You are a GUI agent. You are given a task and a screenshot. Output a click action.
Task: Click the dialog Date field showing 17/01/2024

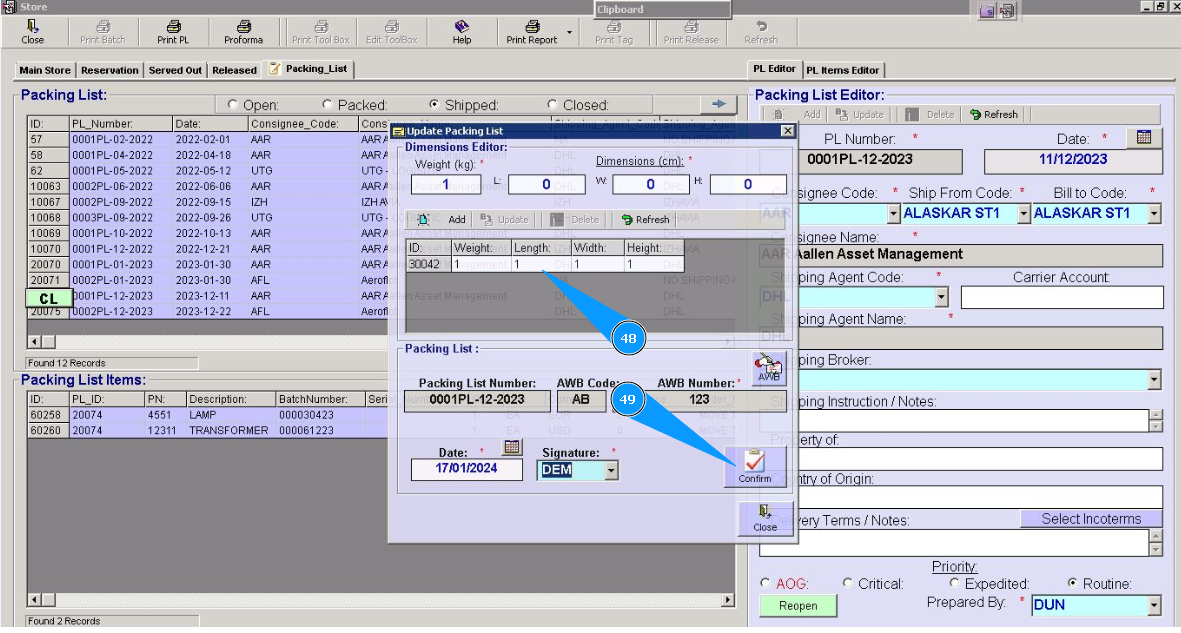(x=466, y=469)
